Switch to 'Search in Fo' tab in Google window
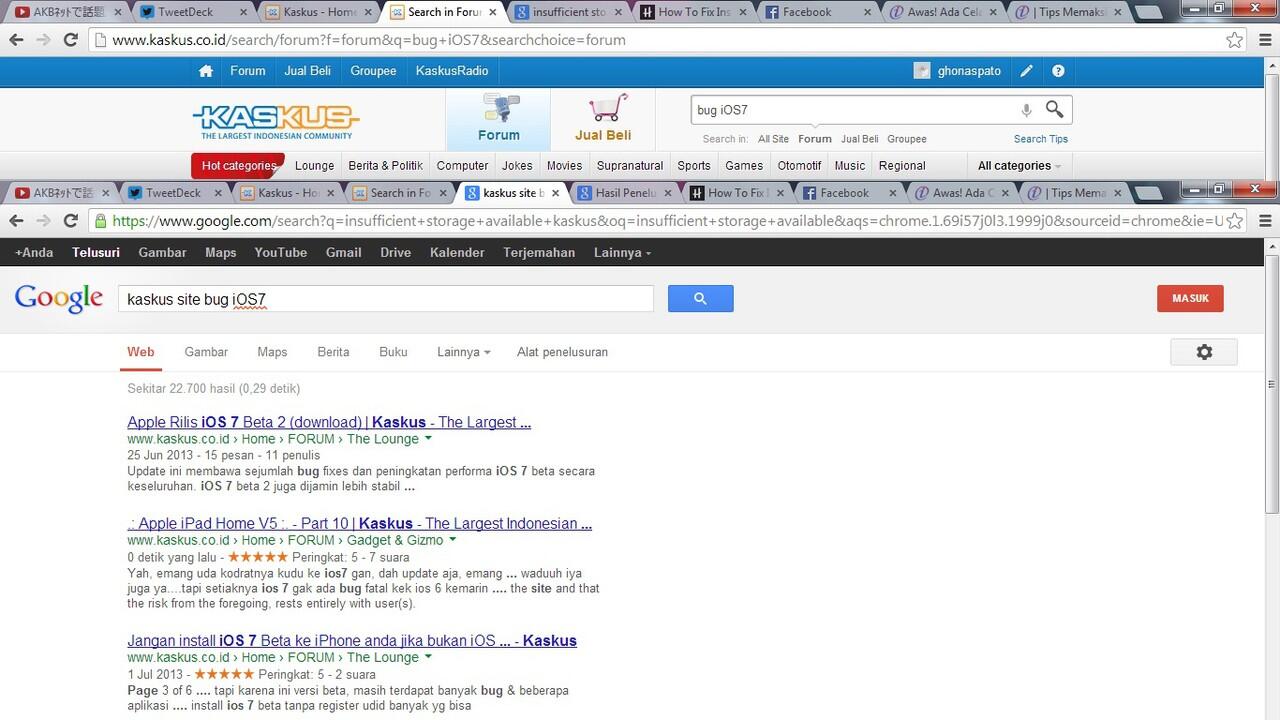This screenshot has height=720, width=1280. [x=400, y=193]
